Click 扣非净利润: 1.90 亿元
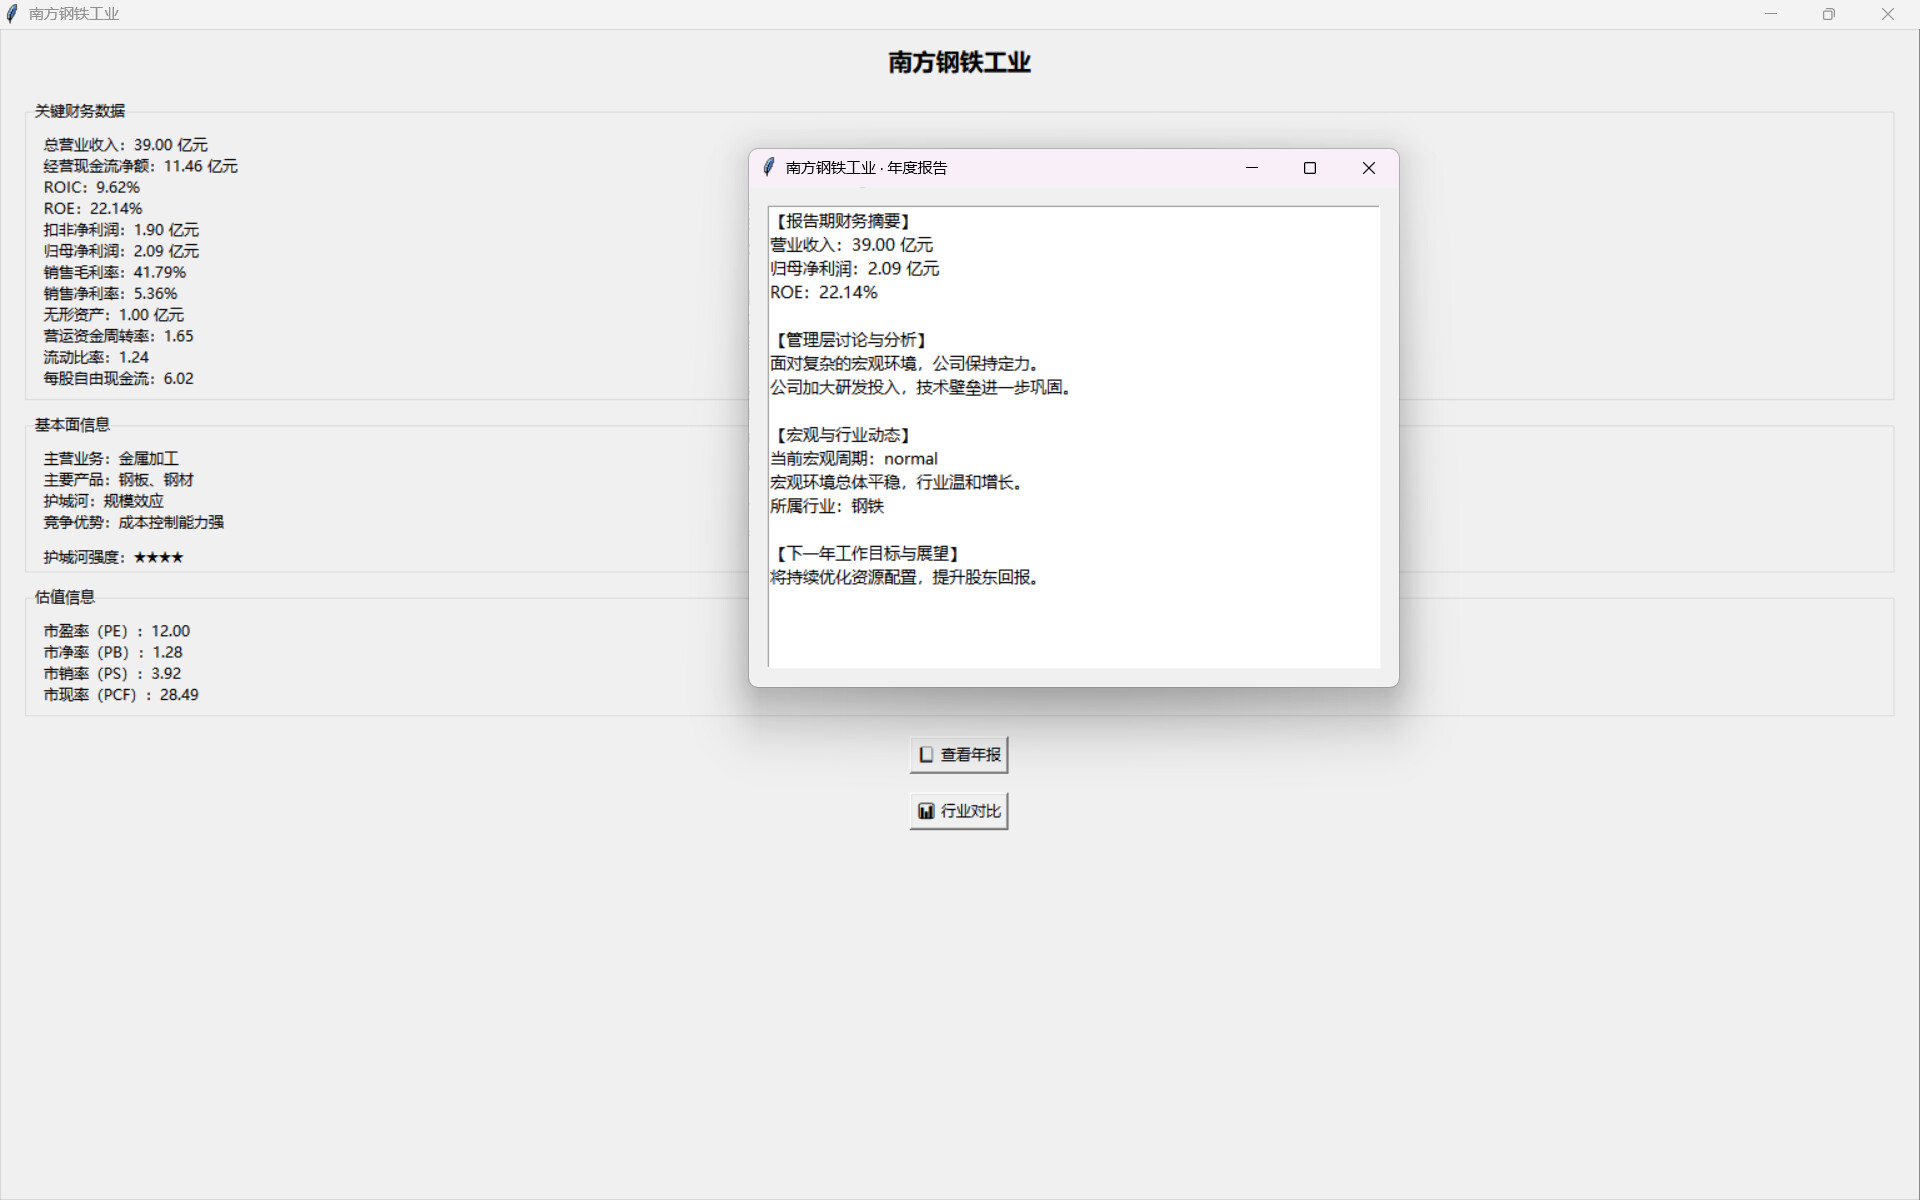The height and width of the screenshot is (1200, 1920). pyautogui.click(x=121, y=230)
